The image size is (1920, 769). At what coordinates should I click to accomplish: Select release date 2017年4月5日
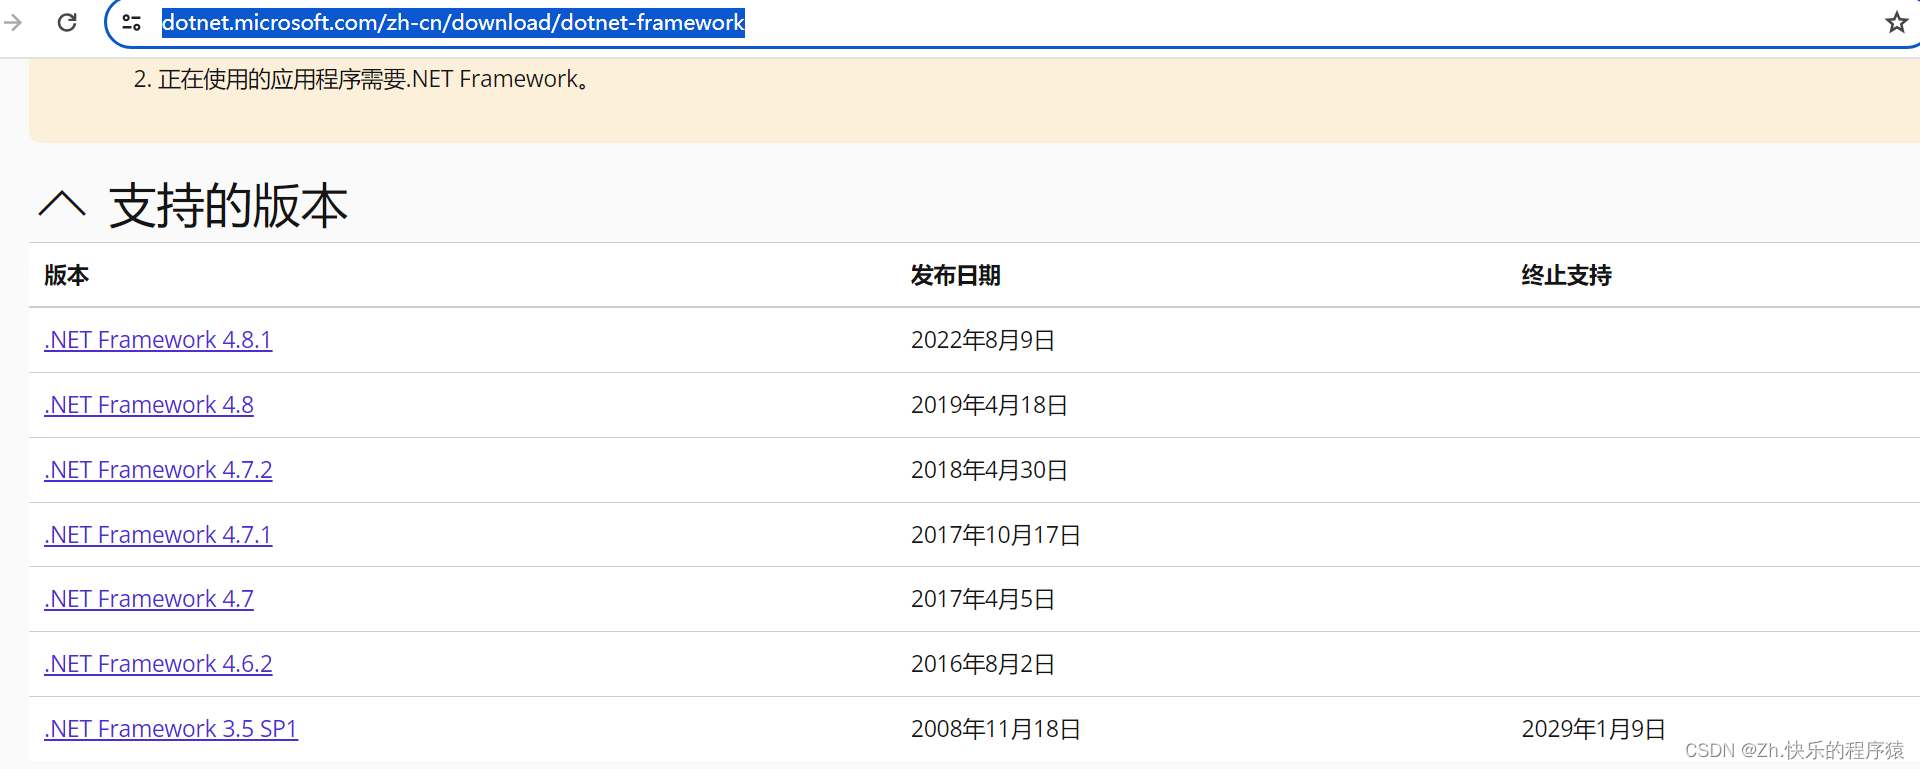coord(983,599)
